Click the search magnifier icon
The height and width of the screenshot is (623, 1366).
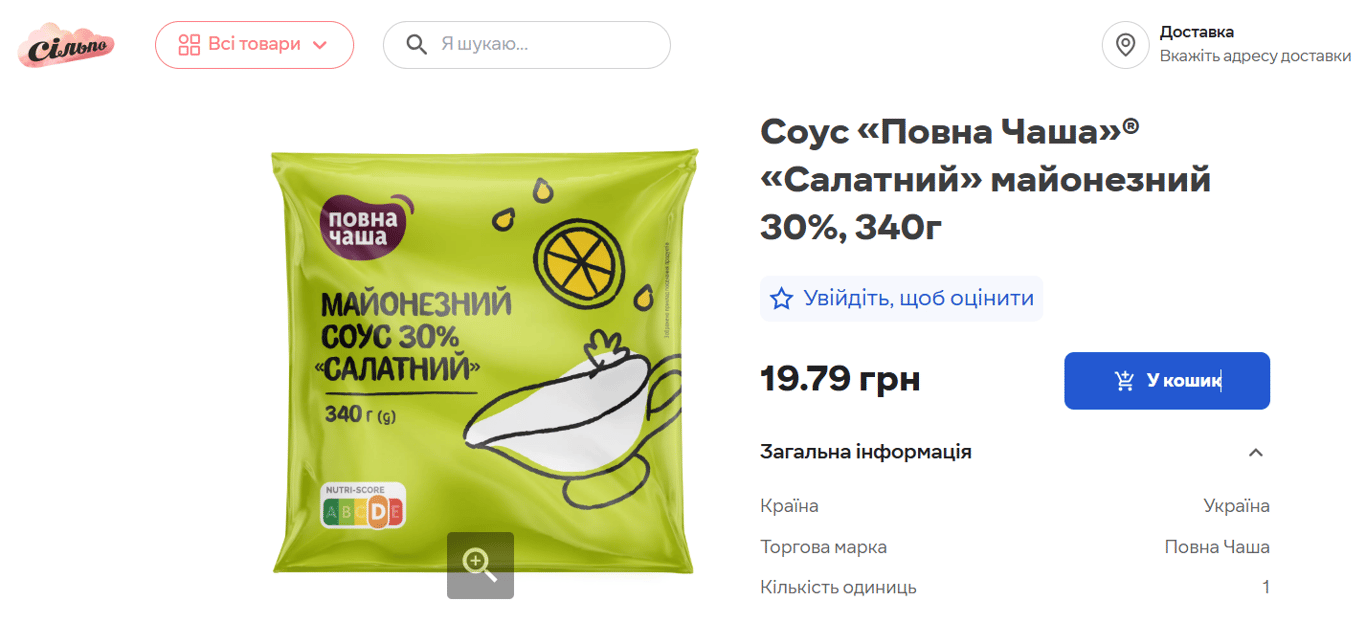tap(417, 45)
